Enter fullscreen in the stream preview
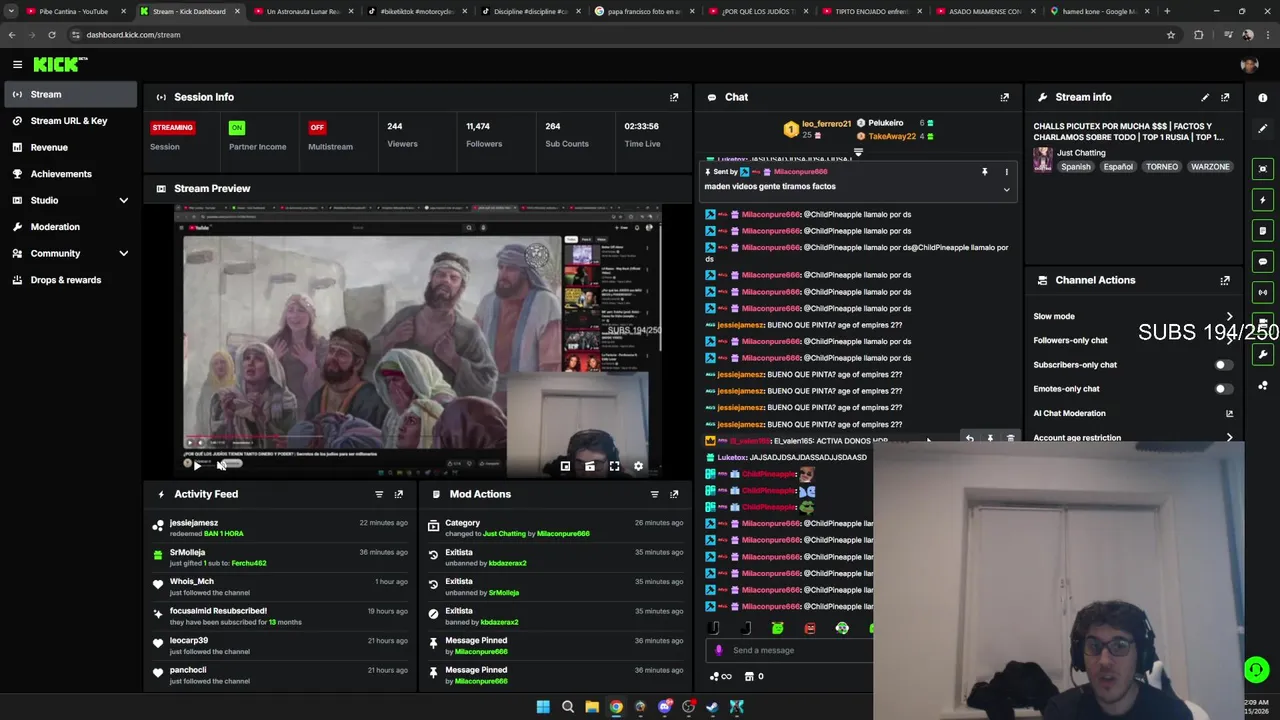This screenshot has width=1280, height=720. (x=614, y=466)
